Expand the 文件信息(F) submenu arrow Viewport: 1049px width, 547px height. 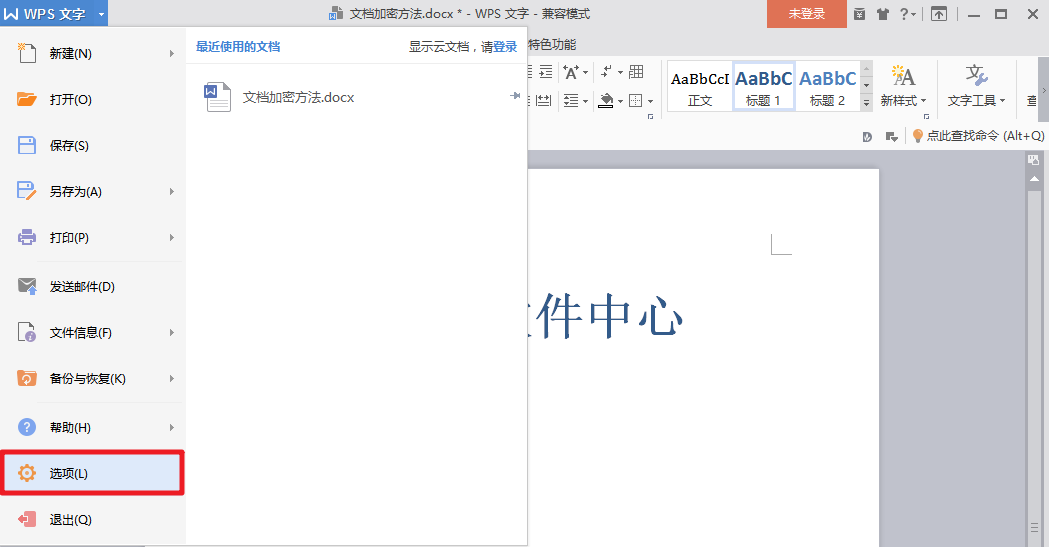(172, 332)
